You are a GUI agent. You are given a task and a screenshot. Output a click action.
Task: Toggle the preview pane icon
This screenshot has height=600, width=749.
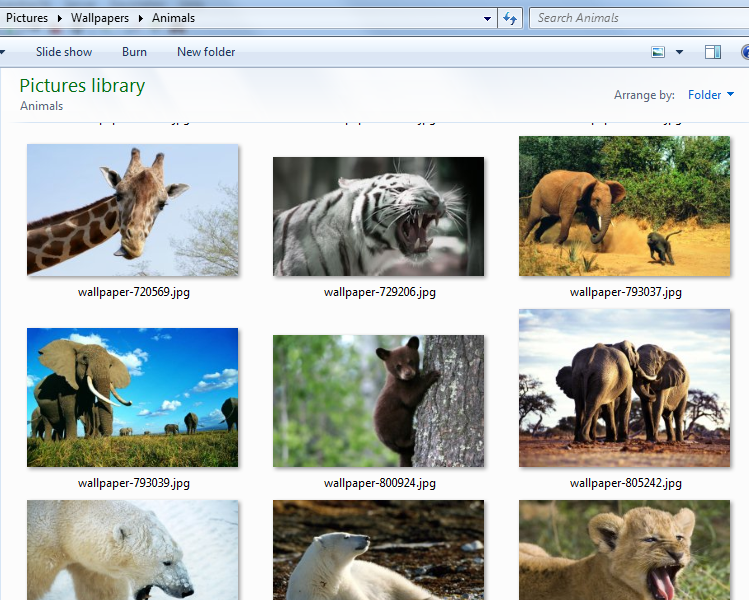pos(713,52)
